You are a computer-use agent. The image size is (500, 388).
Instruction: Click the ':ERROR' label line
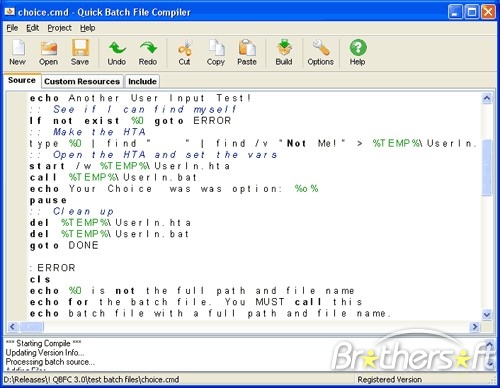tap(53, 268)
